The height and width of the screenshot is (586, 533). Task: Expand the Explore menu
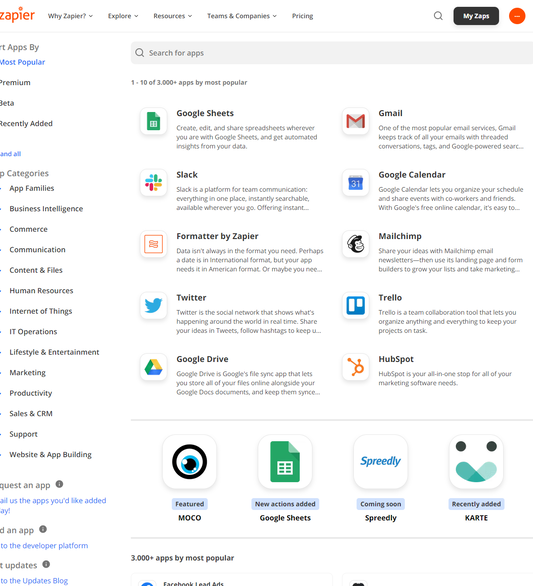pyautogui.click(x=123, y=16)
